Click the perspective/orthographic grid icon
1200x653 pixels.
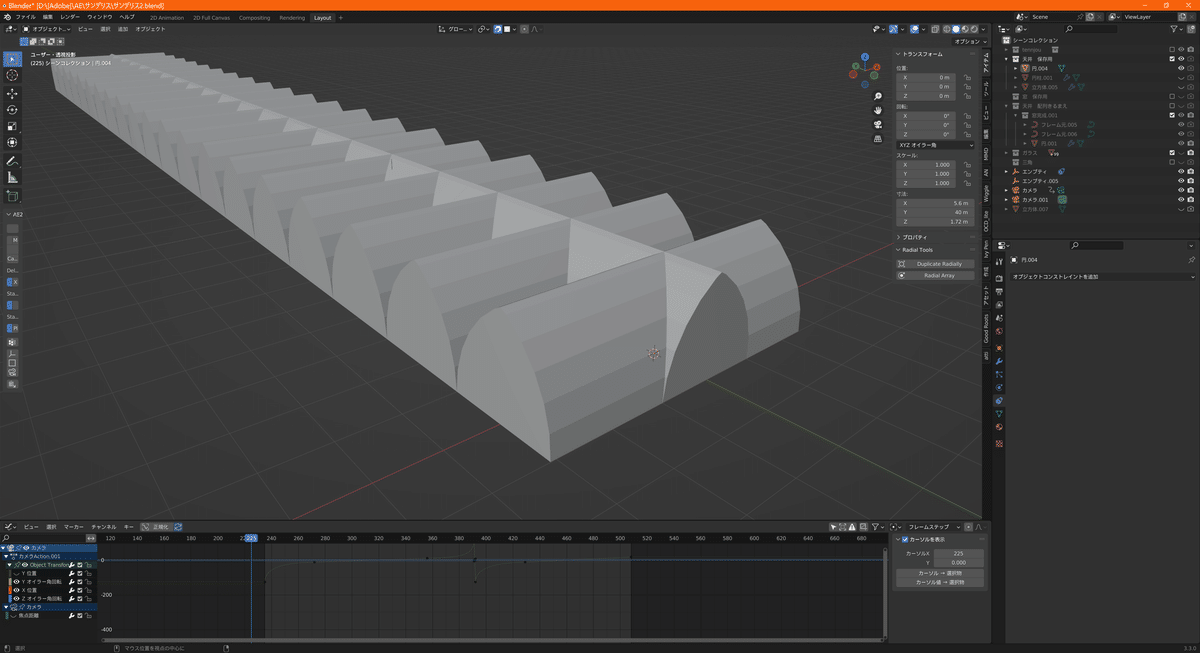tap(877, 139)
